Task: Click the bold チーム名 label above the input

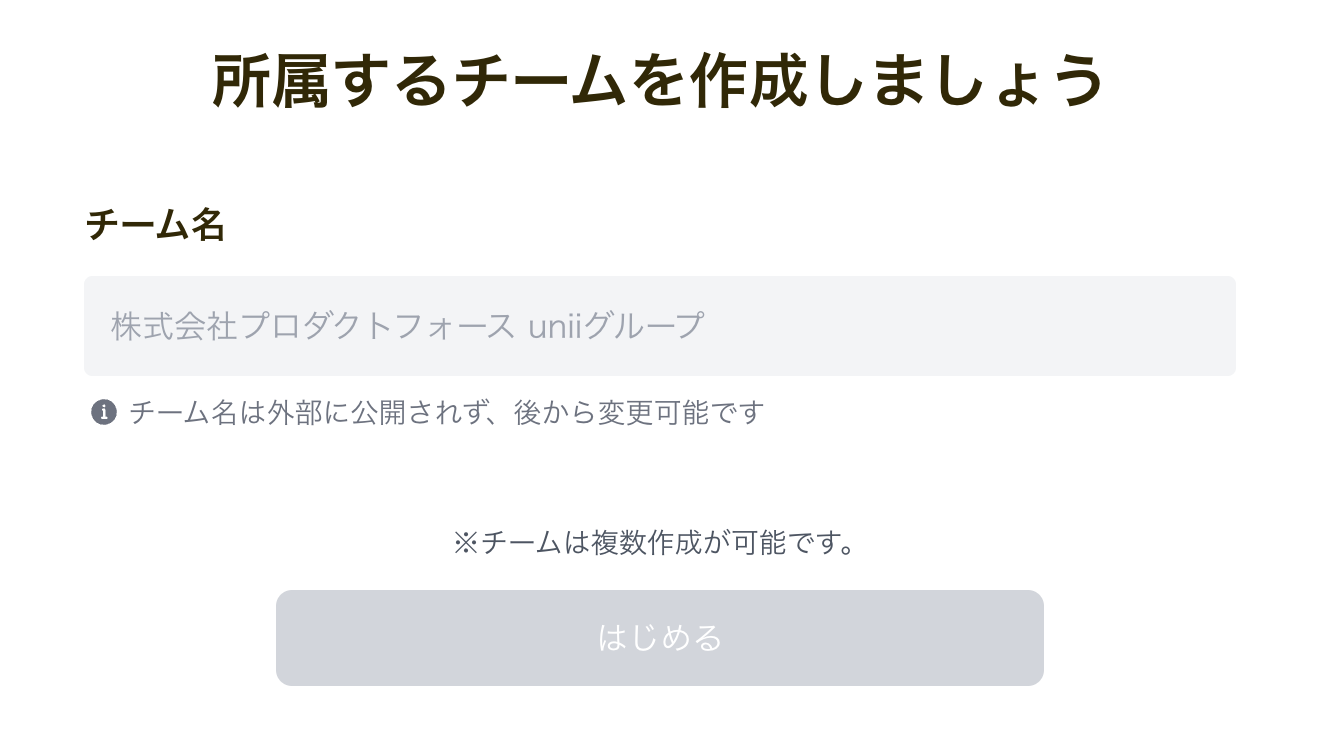Action: pyautogui.click(x=155, y=225)
